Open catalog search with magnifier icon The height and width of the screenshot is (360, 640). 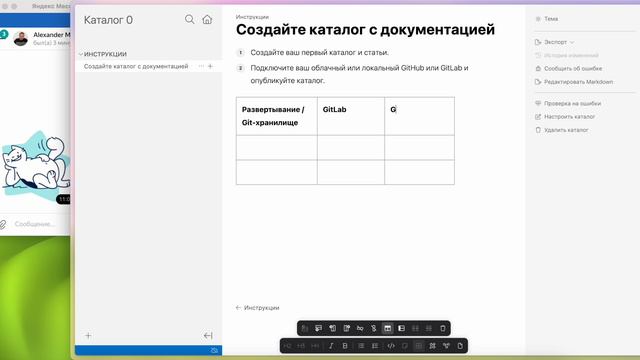[189, 19]
